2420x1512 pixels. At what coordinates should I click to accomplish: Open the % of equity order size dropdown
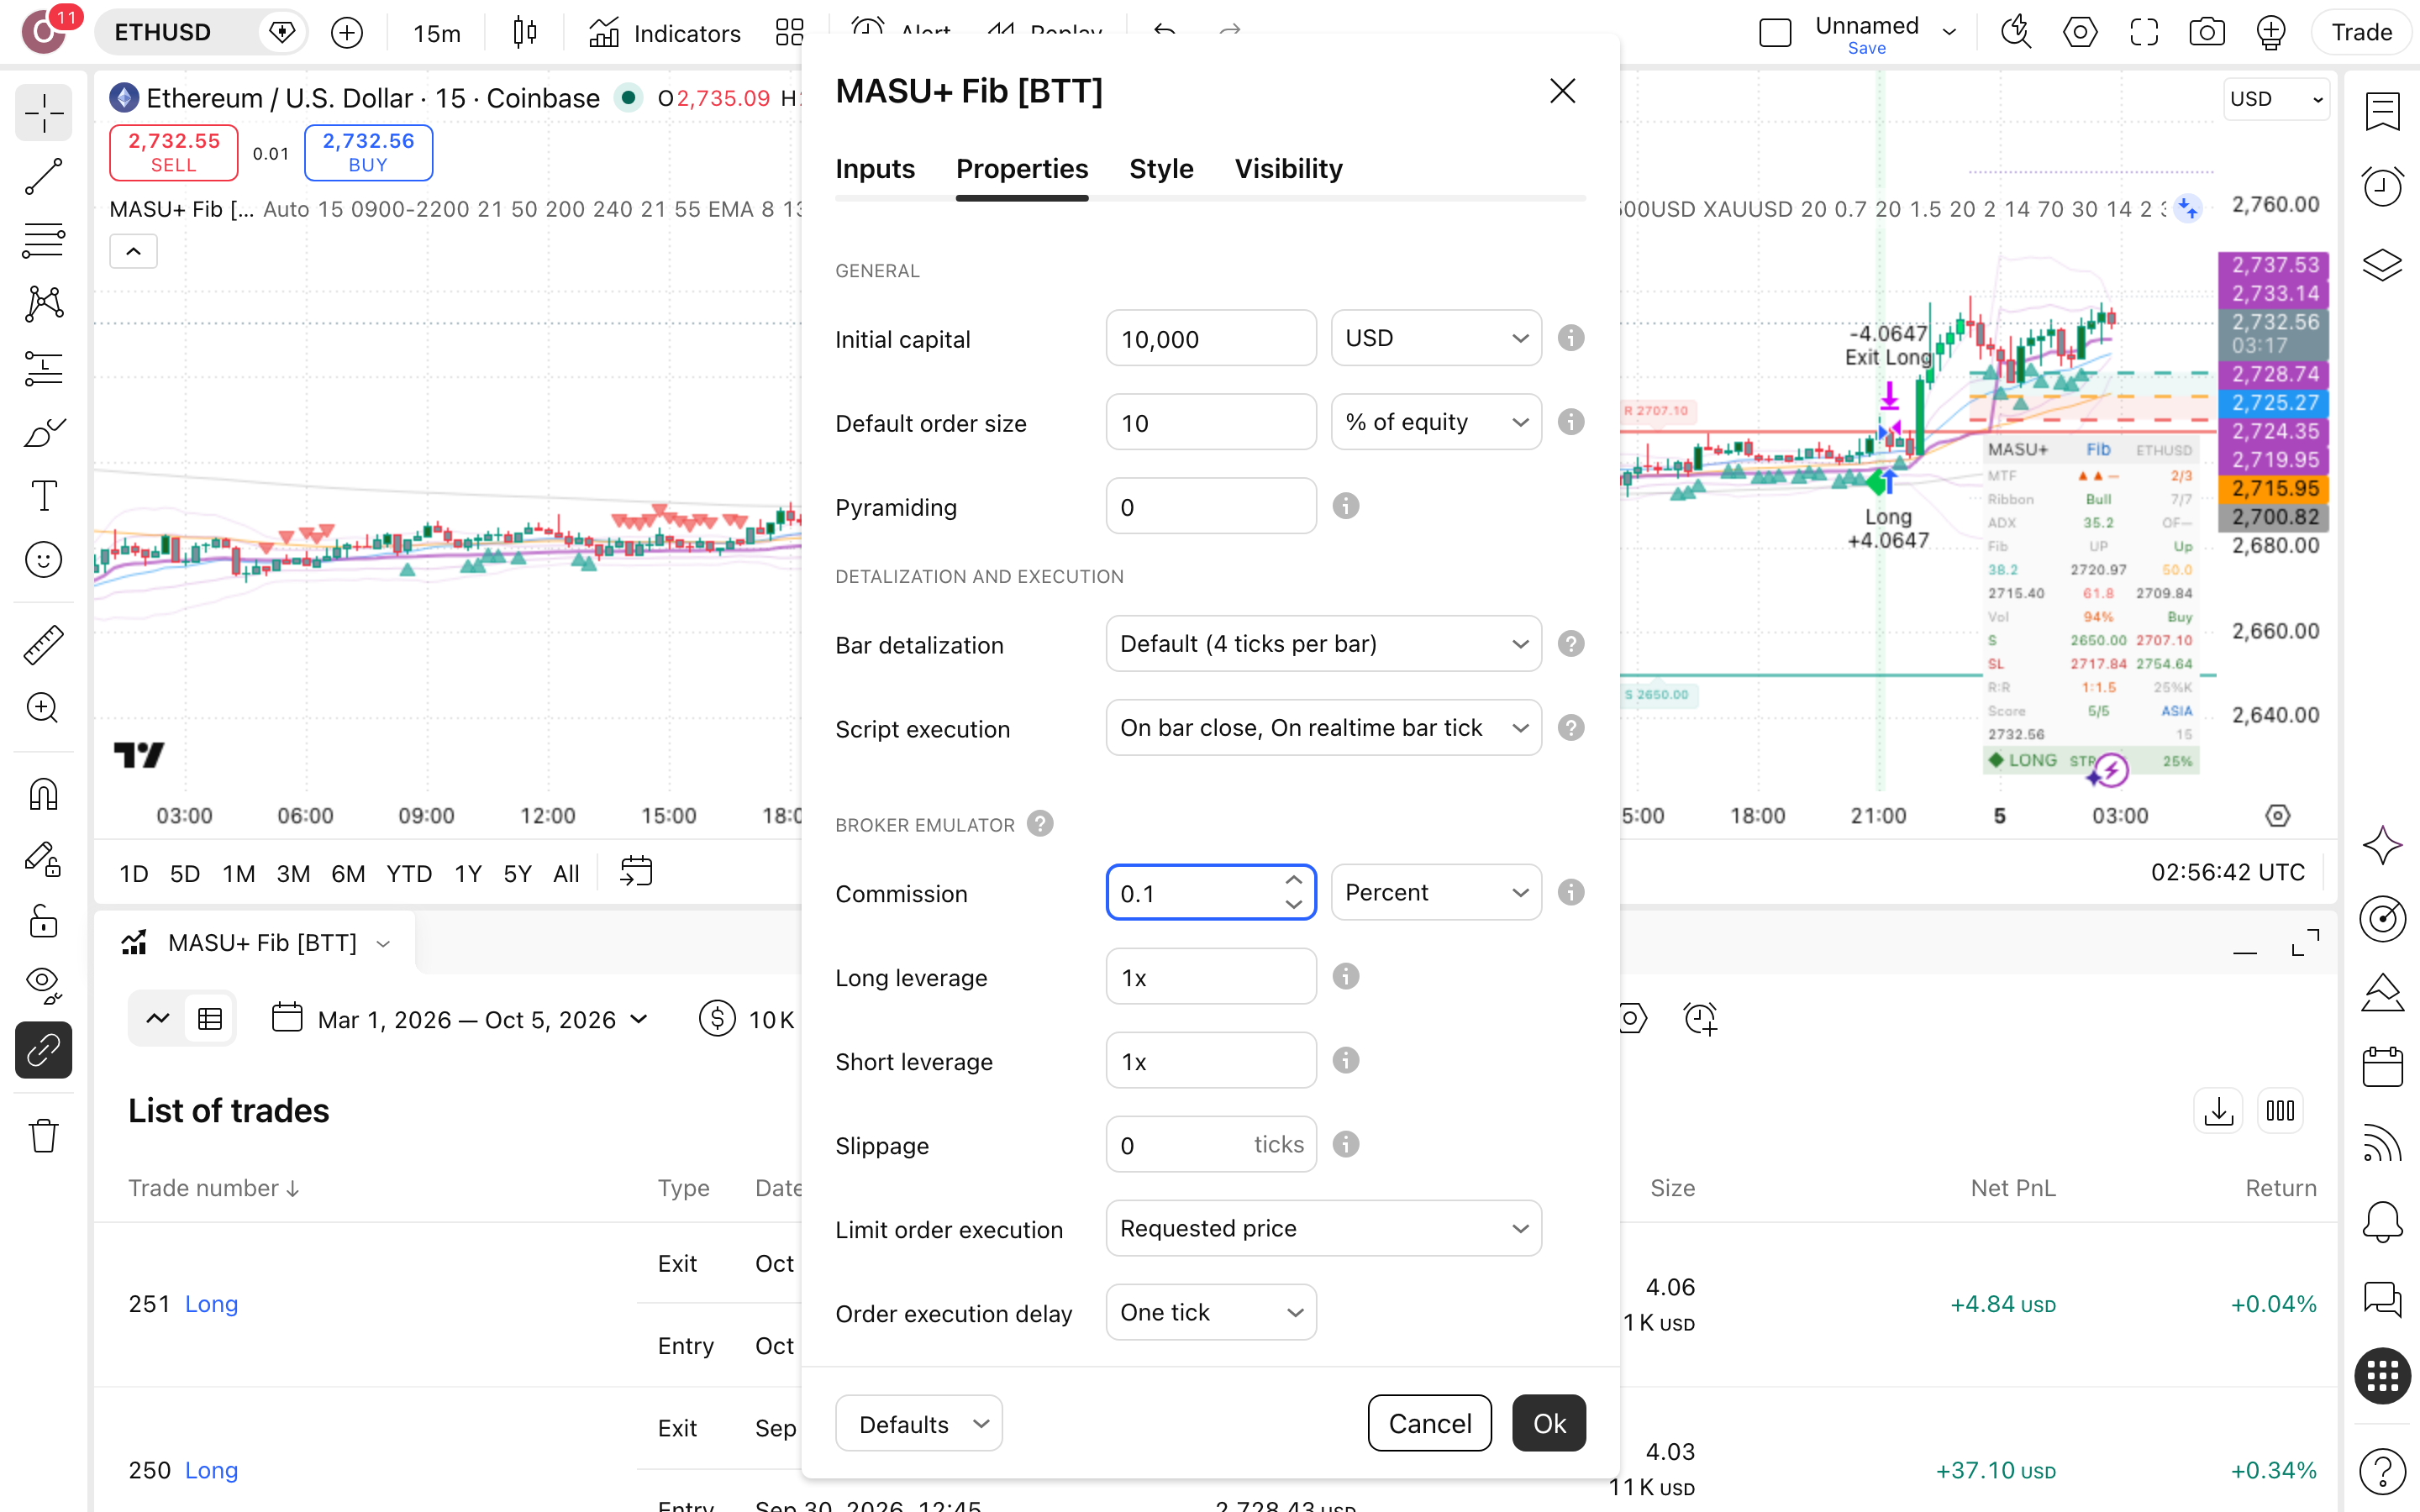[1436, 422]
